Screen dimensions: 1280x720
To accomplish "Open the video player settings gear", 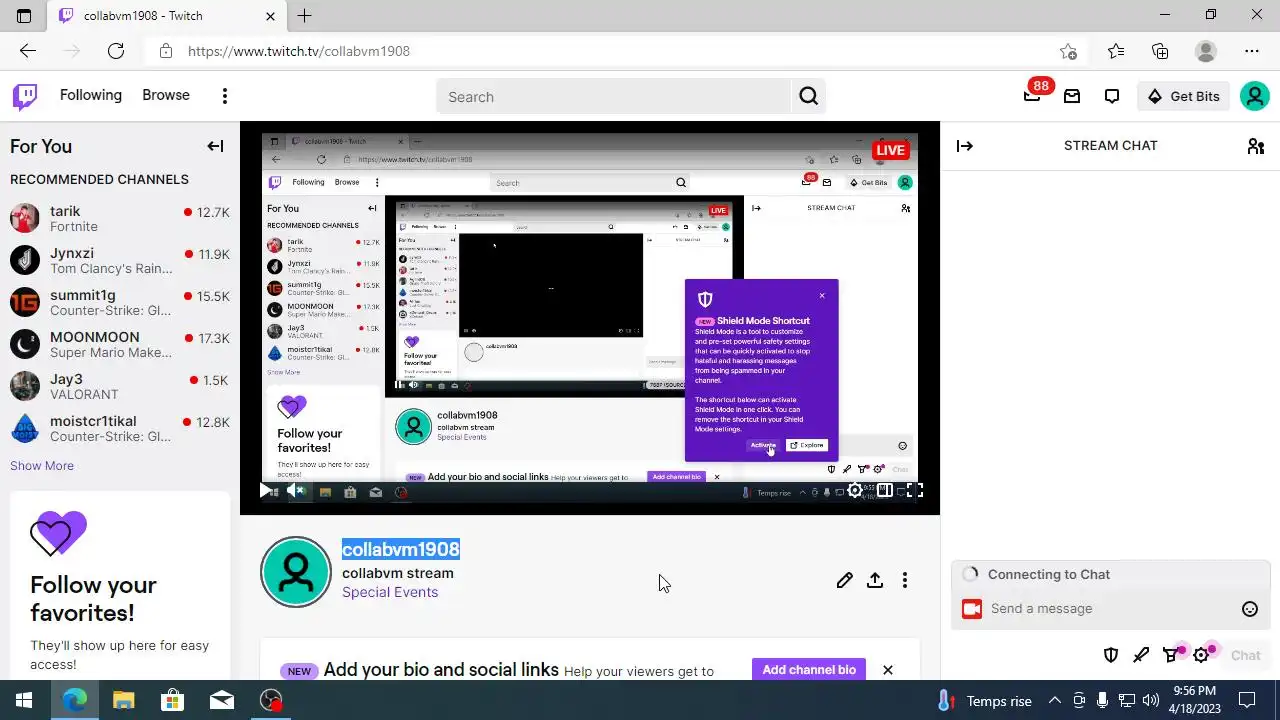I will click(x=855, y=490).
